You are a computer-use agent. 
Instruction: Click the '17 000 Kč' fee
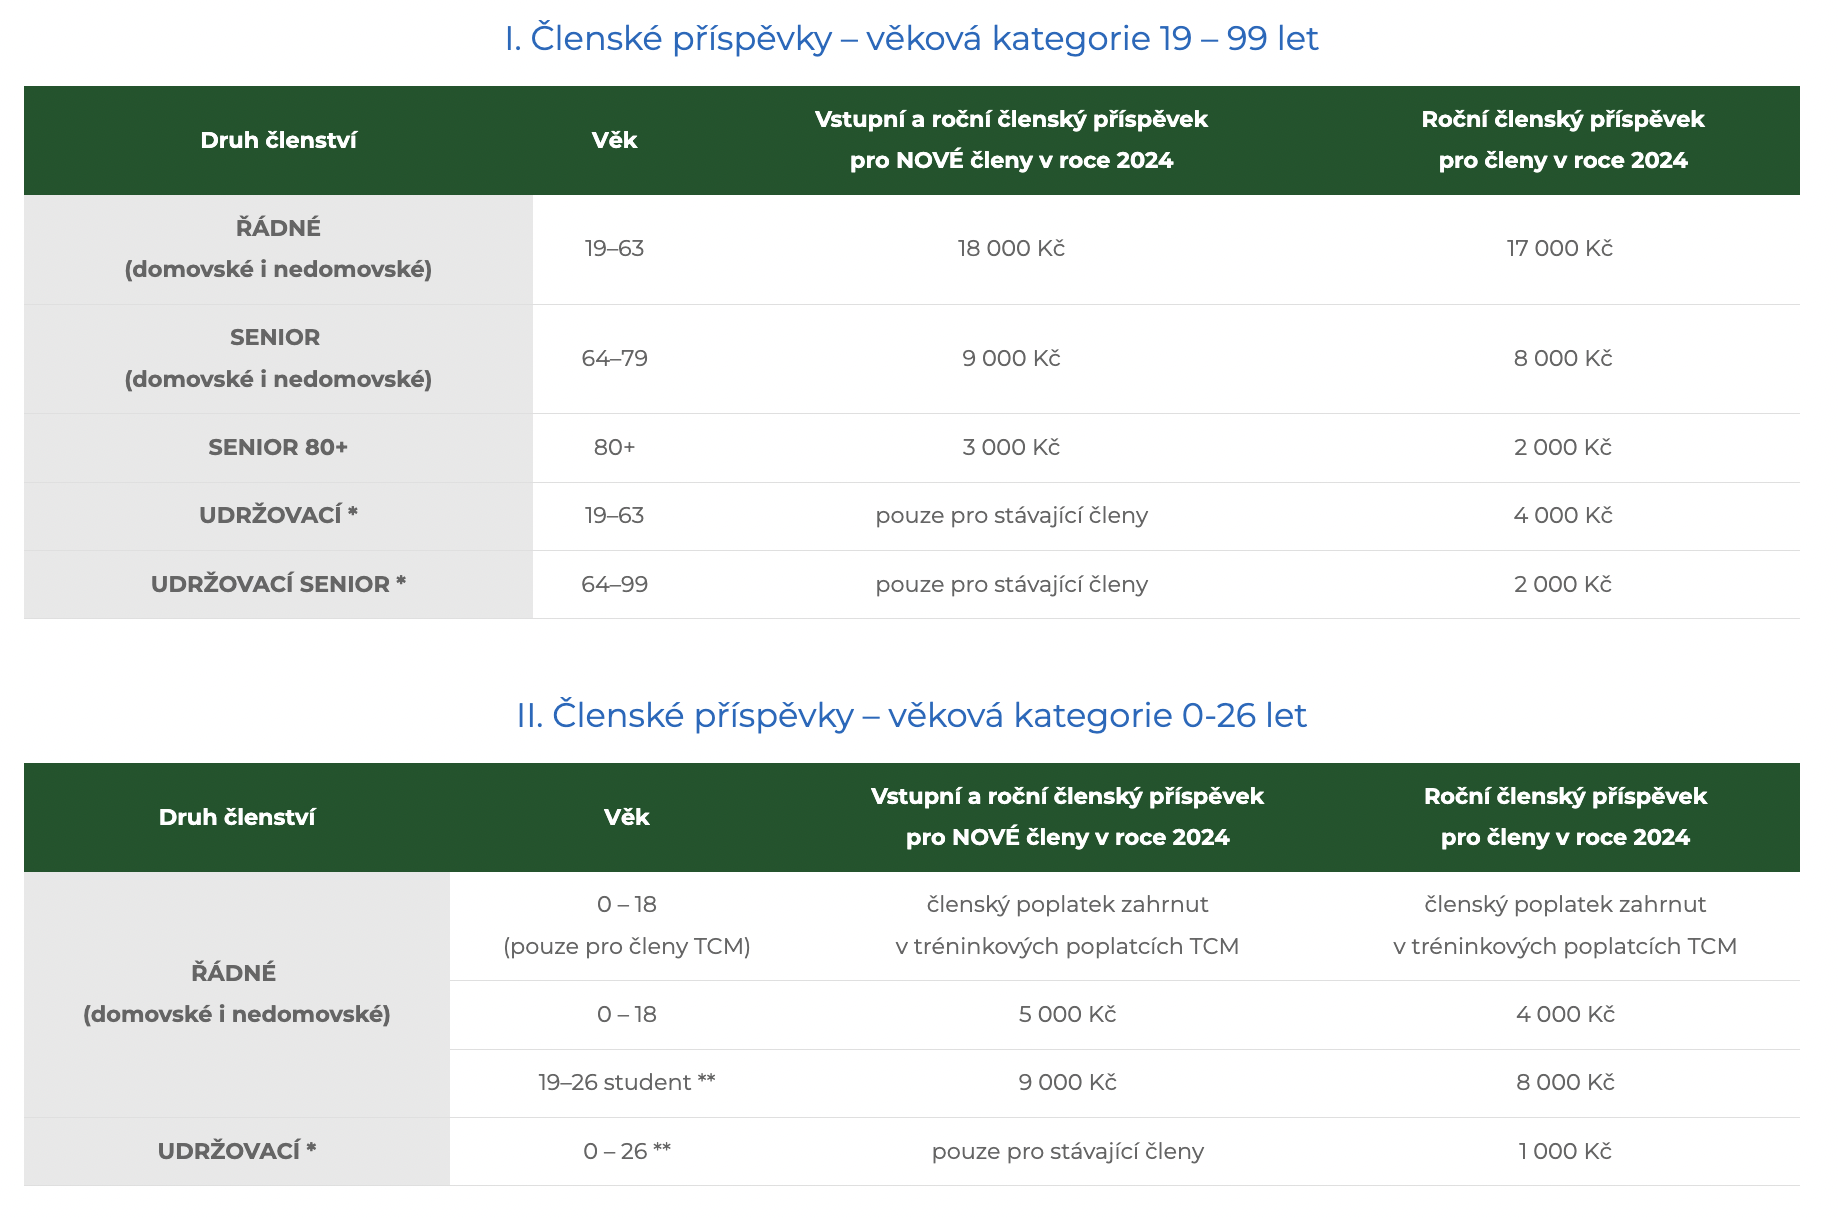point(1560,248)
